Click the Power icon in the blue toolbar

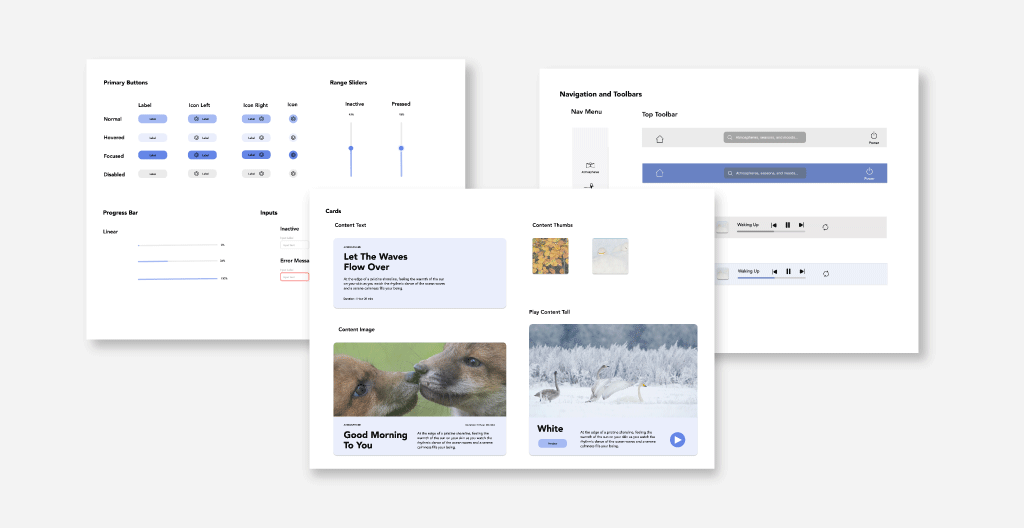coord(868,172)
